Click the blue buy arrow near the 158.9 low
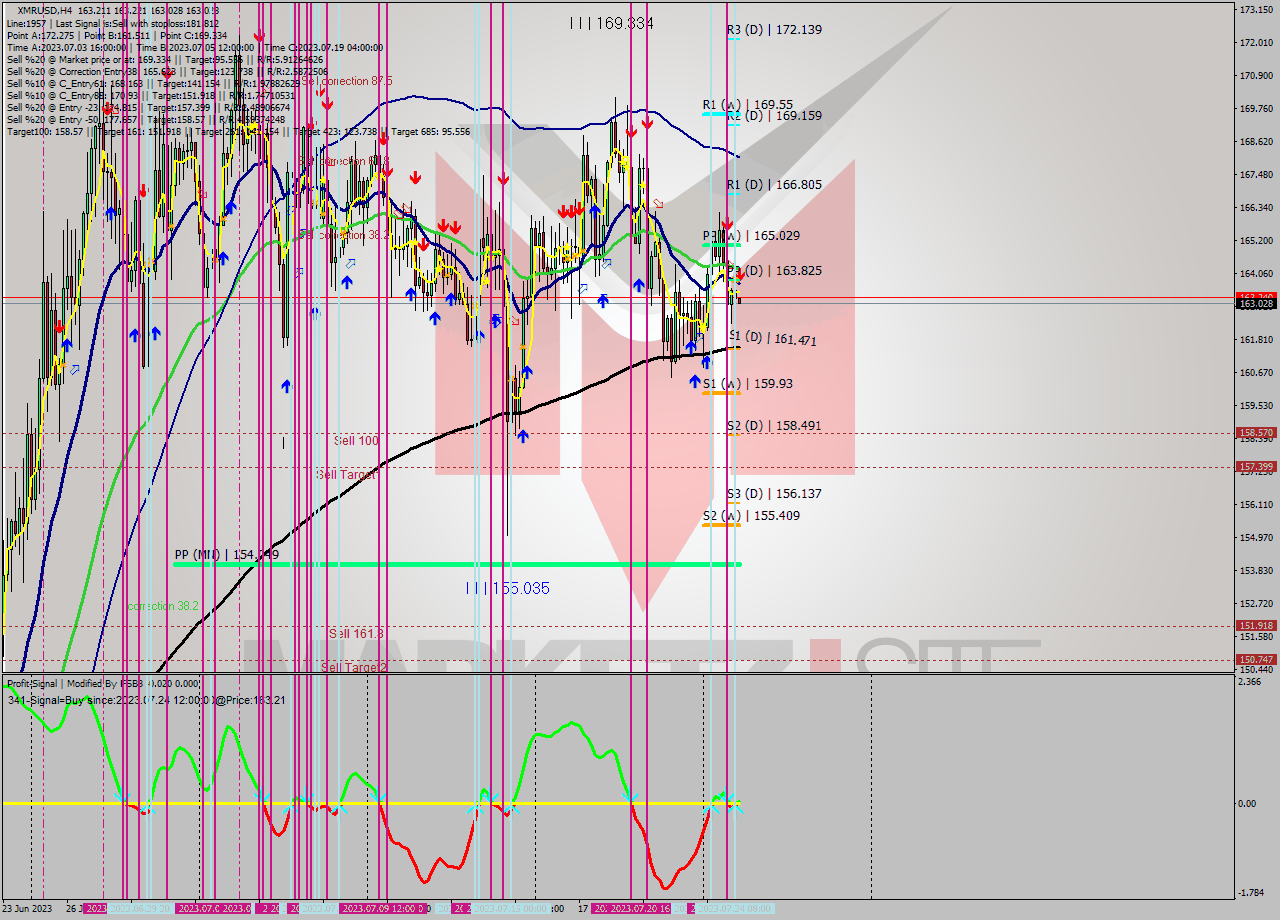Screen dimensions: 1280x920 click(x=523, y=436)
